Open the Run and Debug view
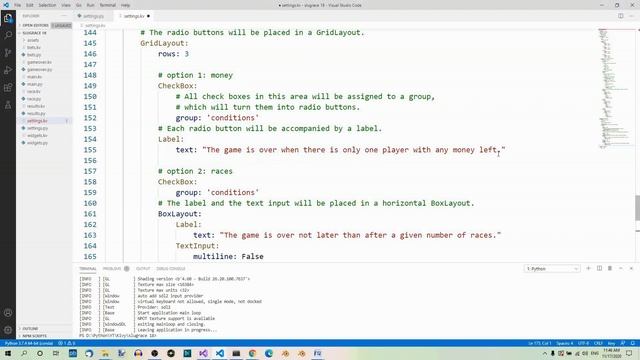 coord(8,70)
